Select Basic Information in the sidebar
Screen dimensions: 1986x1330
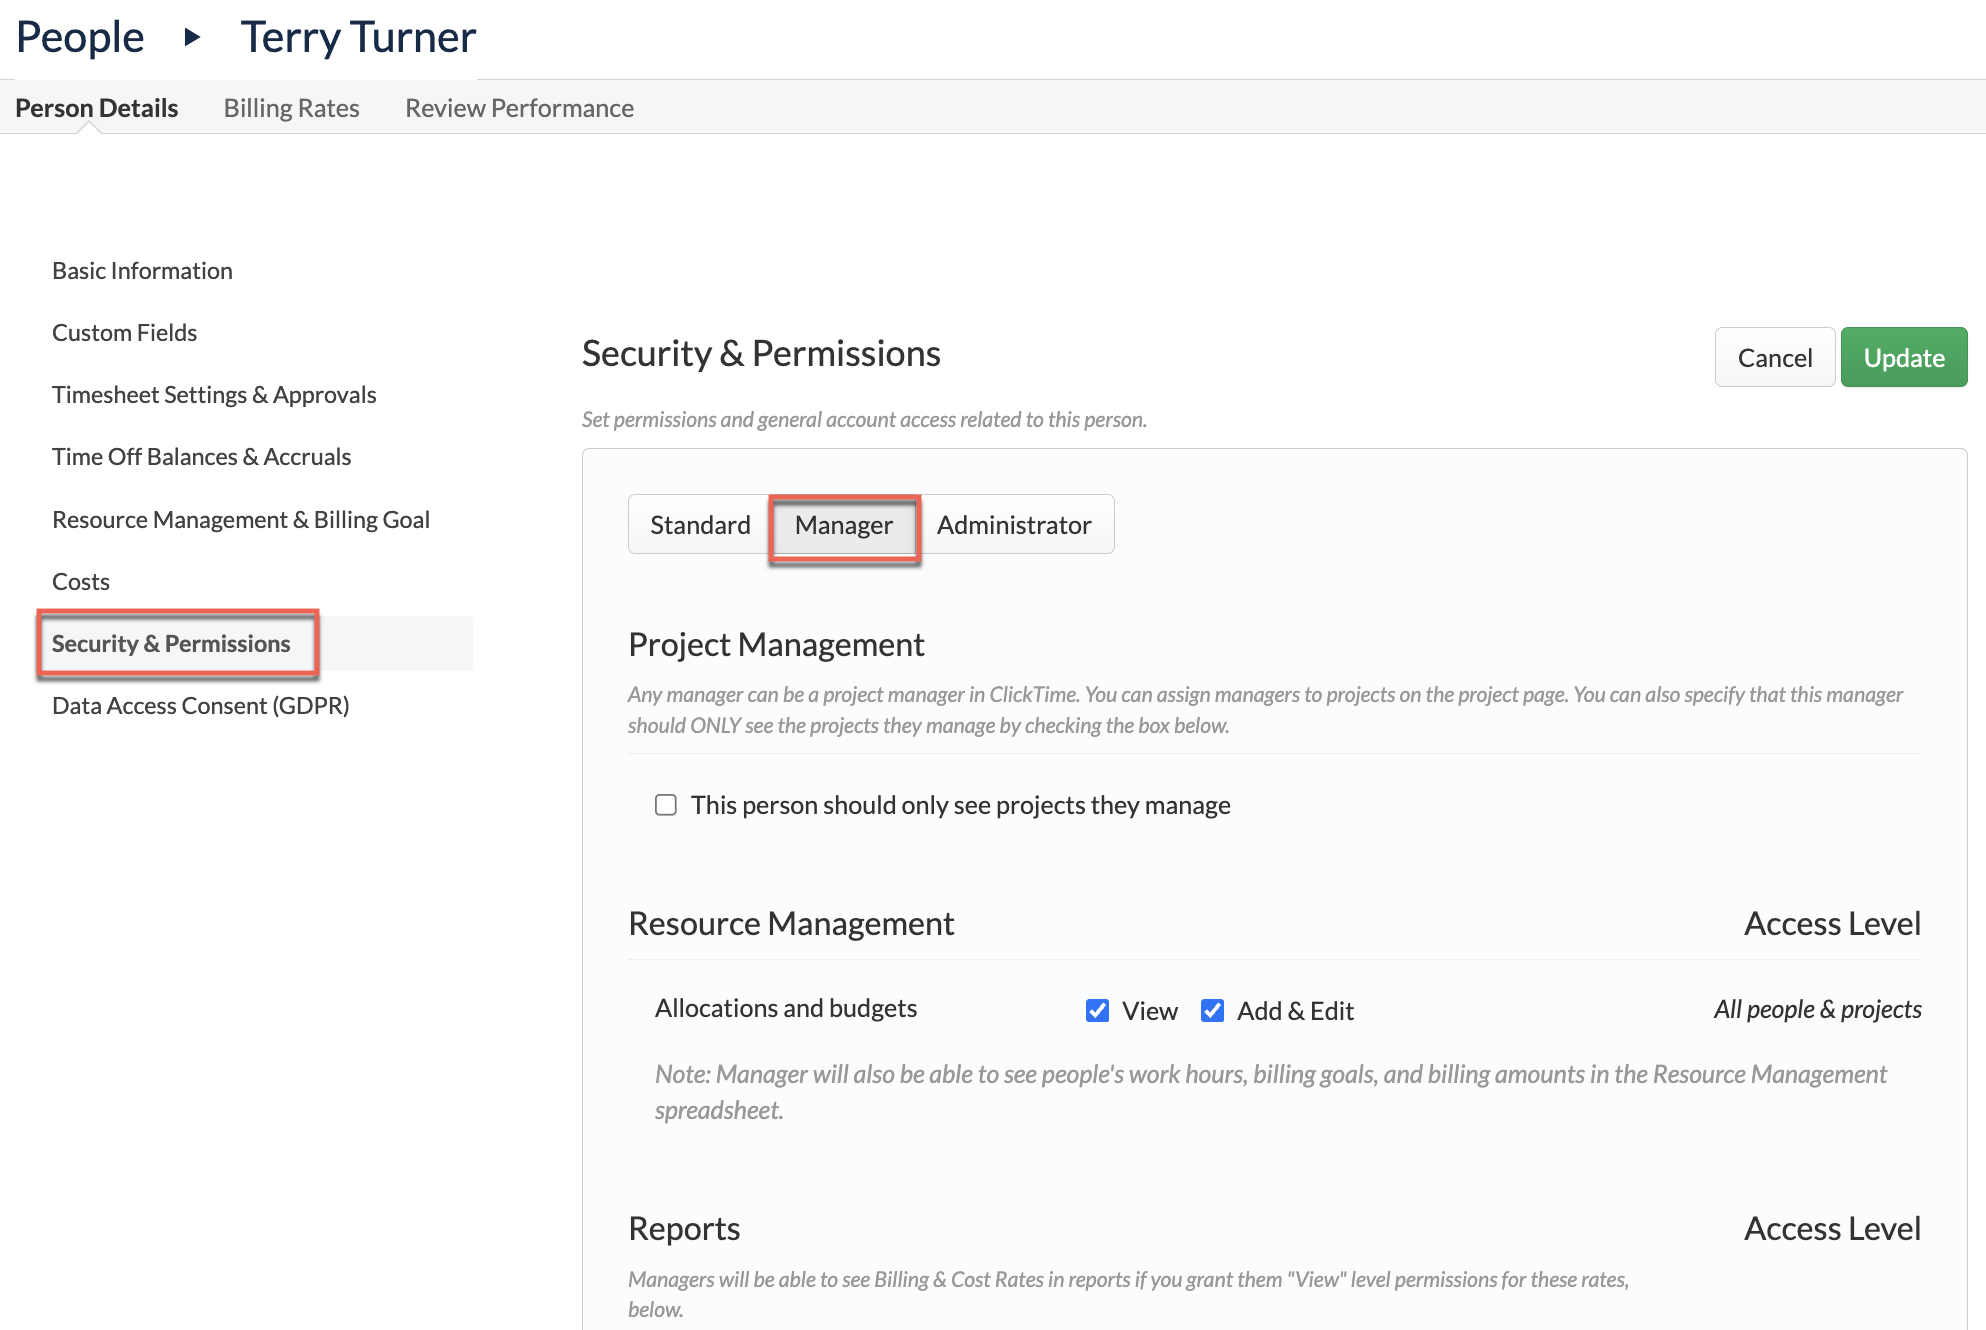142,271
